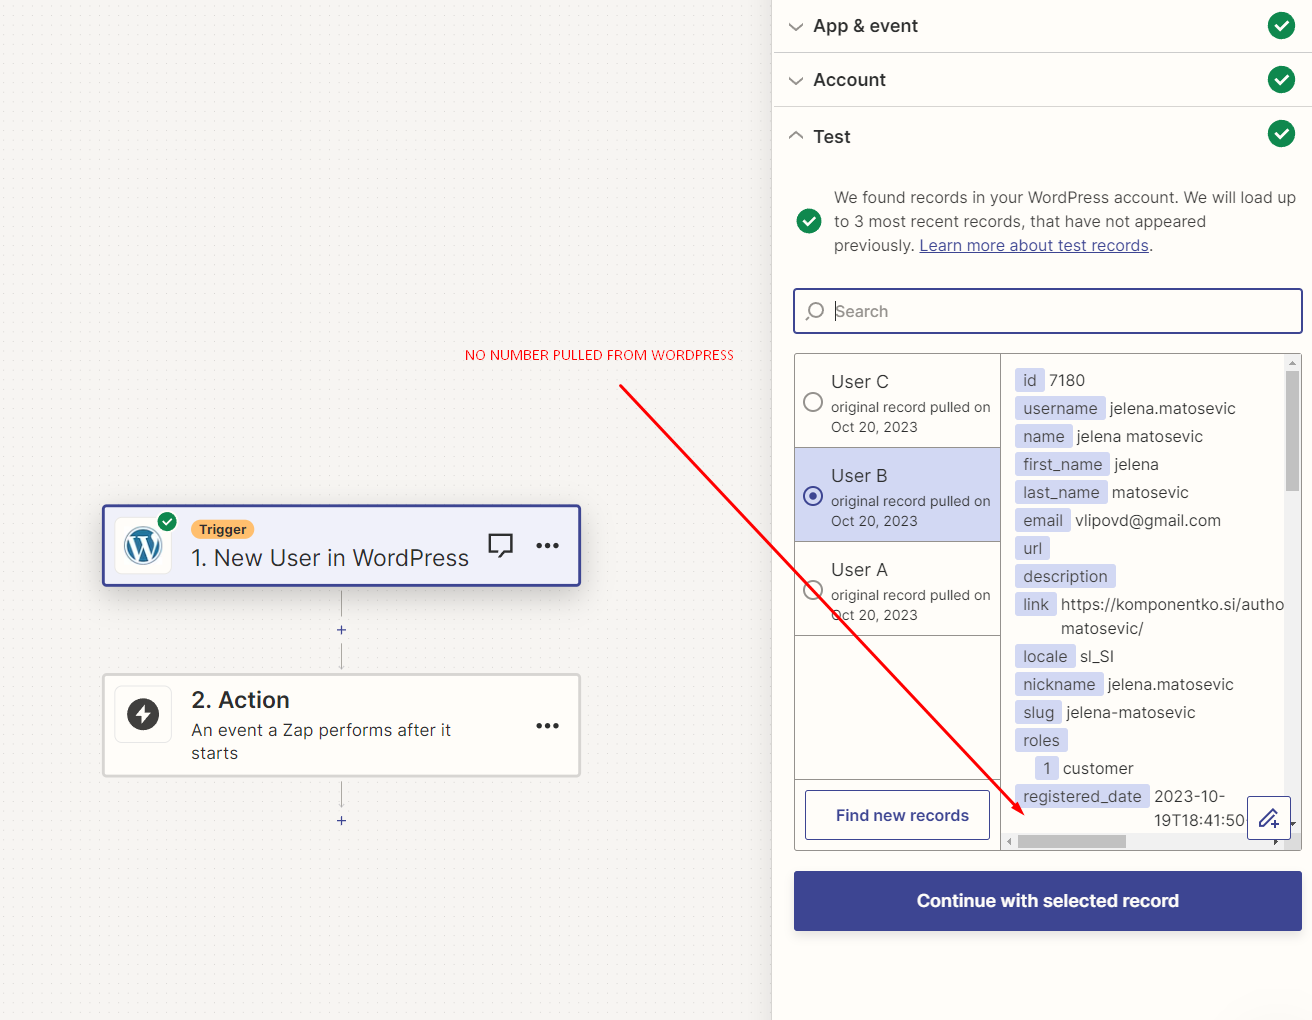Click into the Search records field

click(x=1048, y=311)
